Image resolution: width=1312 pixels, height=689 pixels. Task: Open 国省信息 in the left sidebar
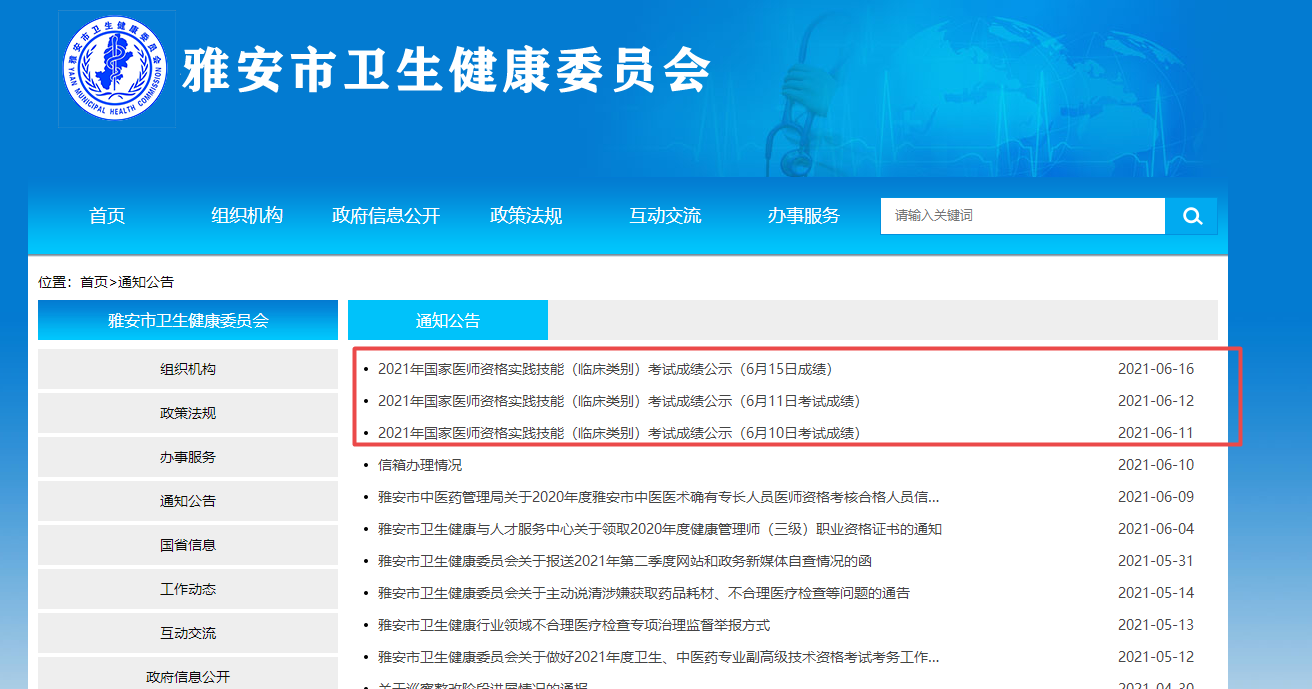pos(188,545)
